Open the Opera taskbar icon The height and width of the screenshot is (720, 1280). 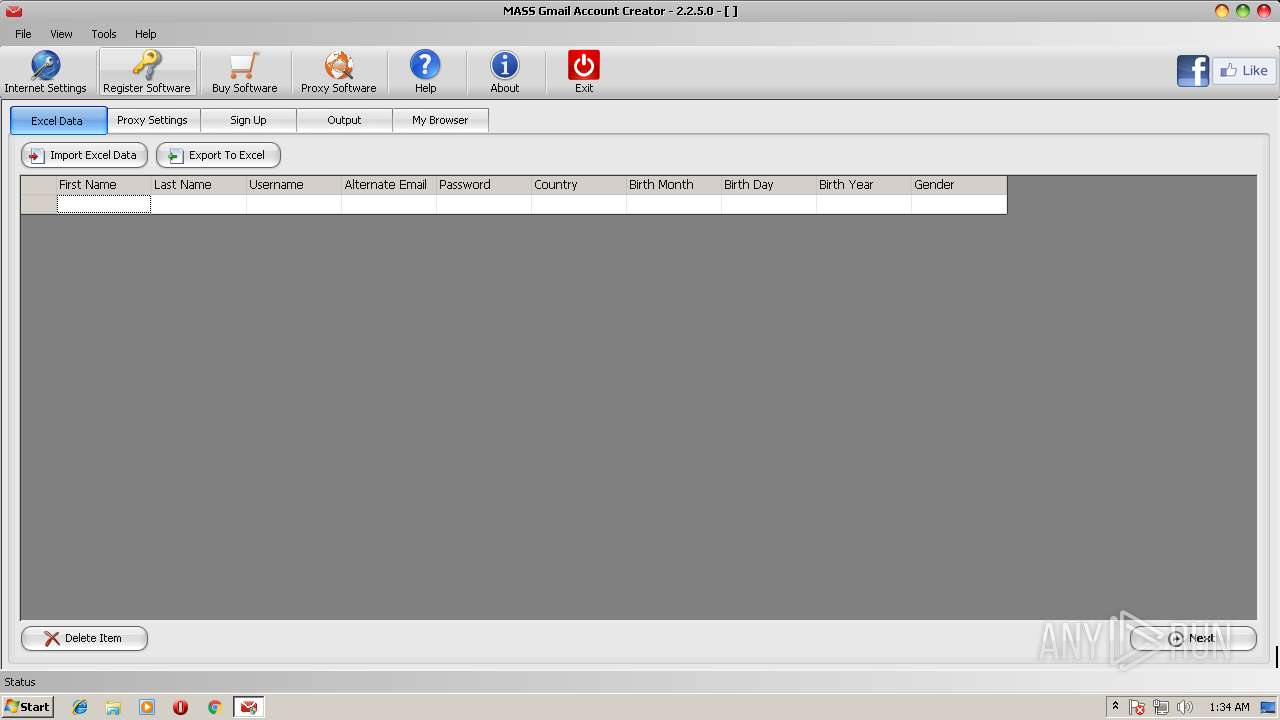click(x=180, y=707)
